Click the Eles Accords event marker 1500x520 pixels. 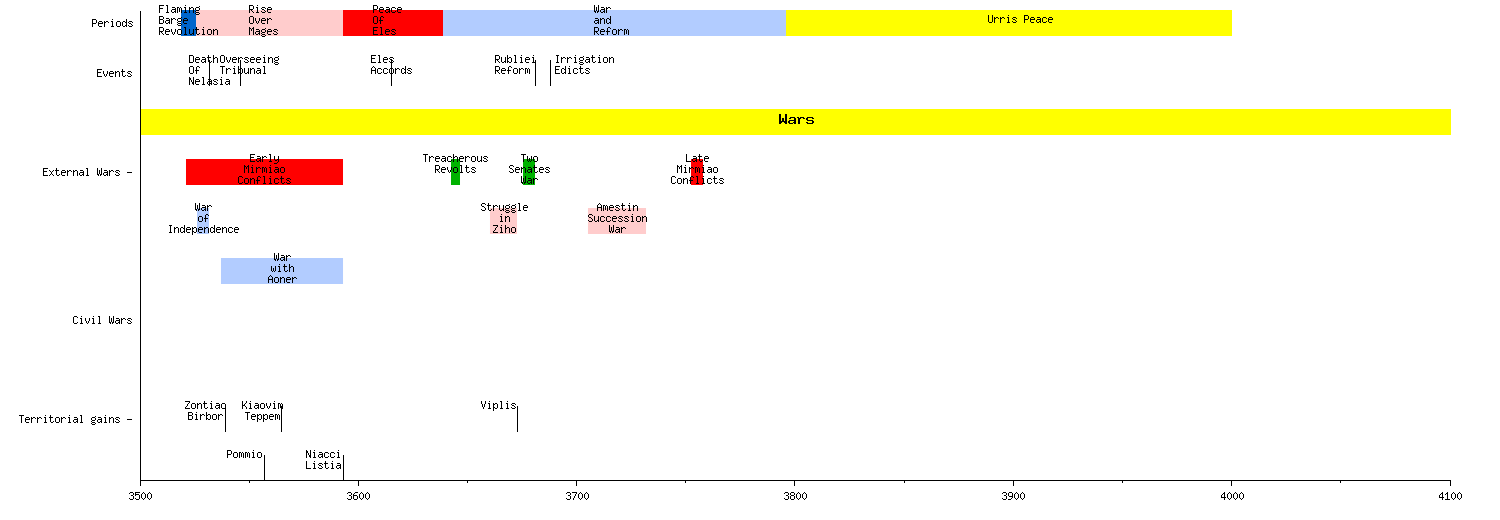pos(391,72)
